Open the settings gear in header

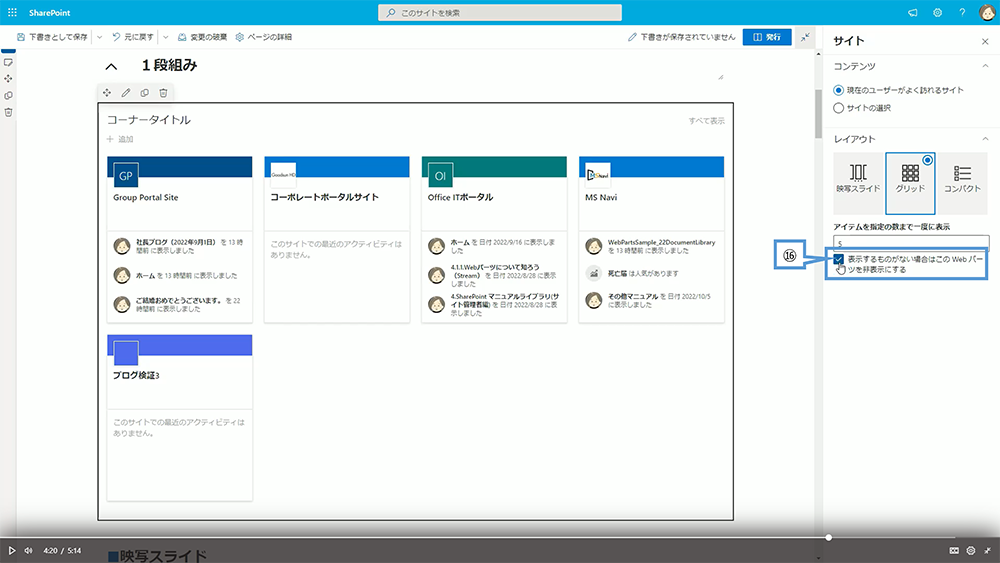(x=938, y=13)
